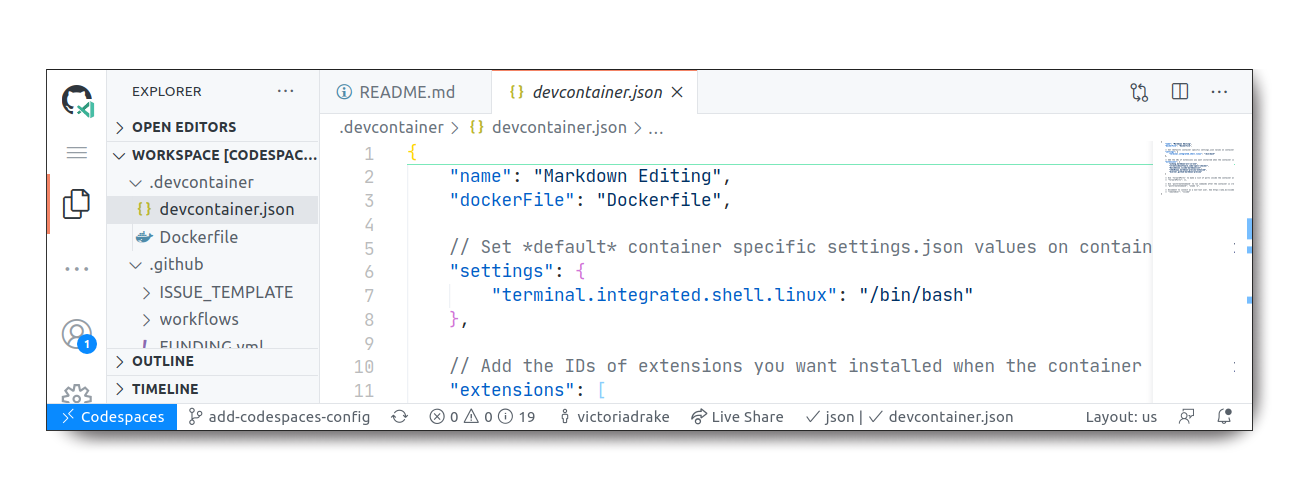The height and width of the screenshot is (480, 1300).
Task: Select the Explorer files icon
Action: [77, 204]
